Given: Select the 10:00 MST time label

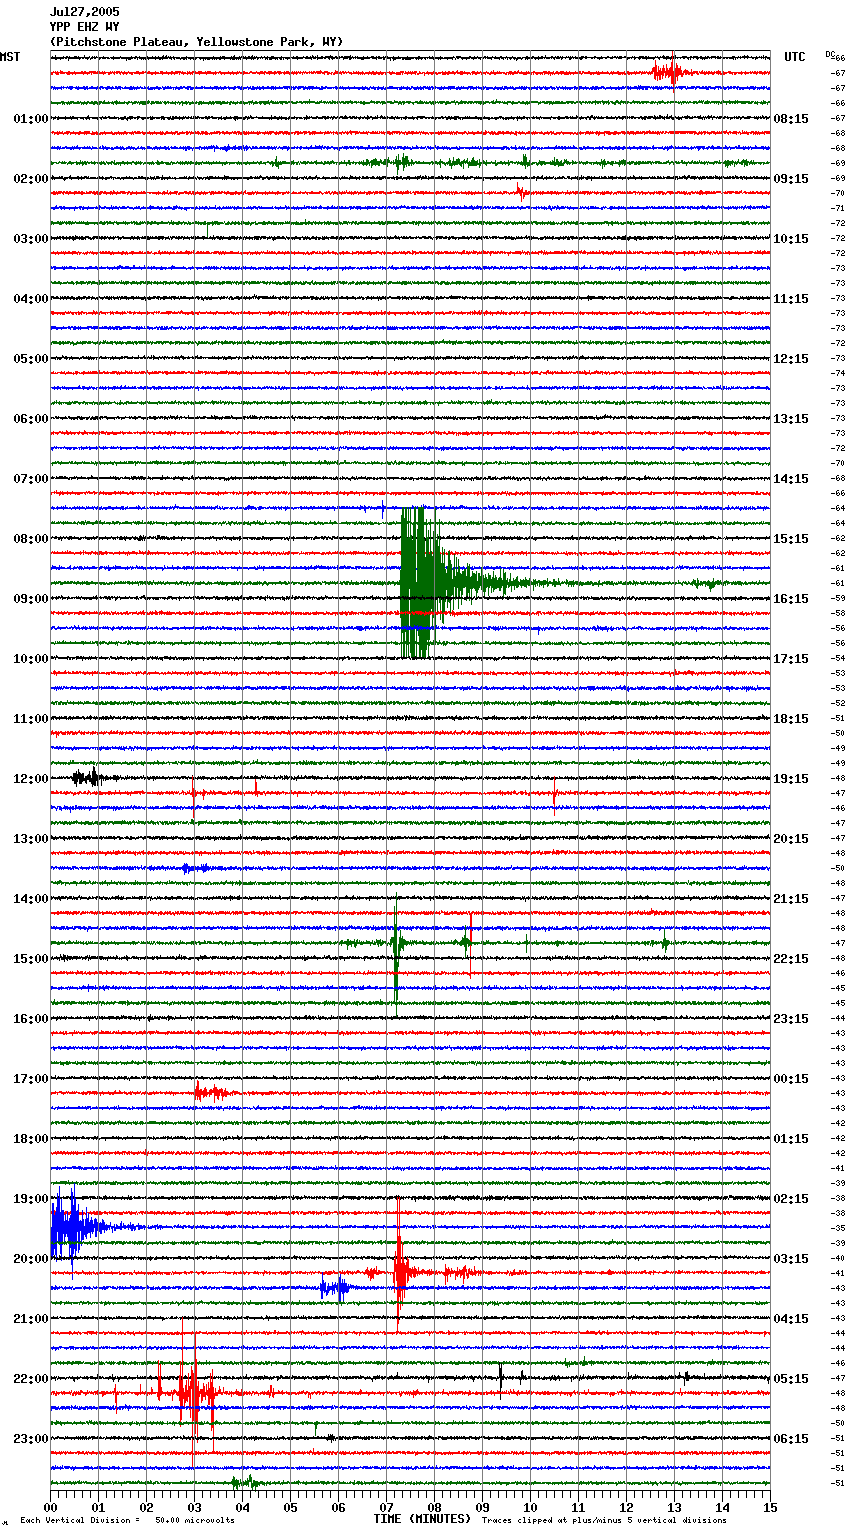Looking at the screenshot, I should (x=31, y=659).
